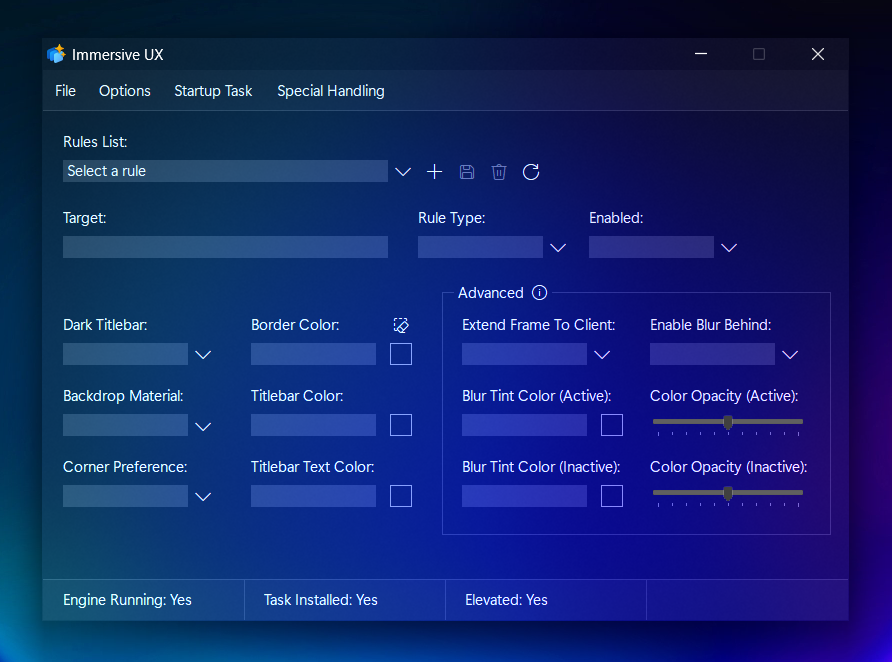
Task: Open the Enabled dropdown
Action: pos(729,248)
